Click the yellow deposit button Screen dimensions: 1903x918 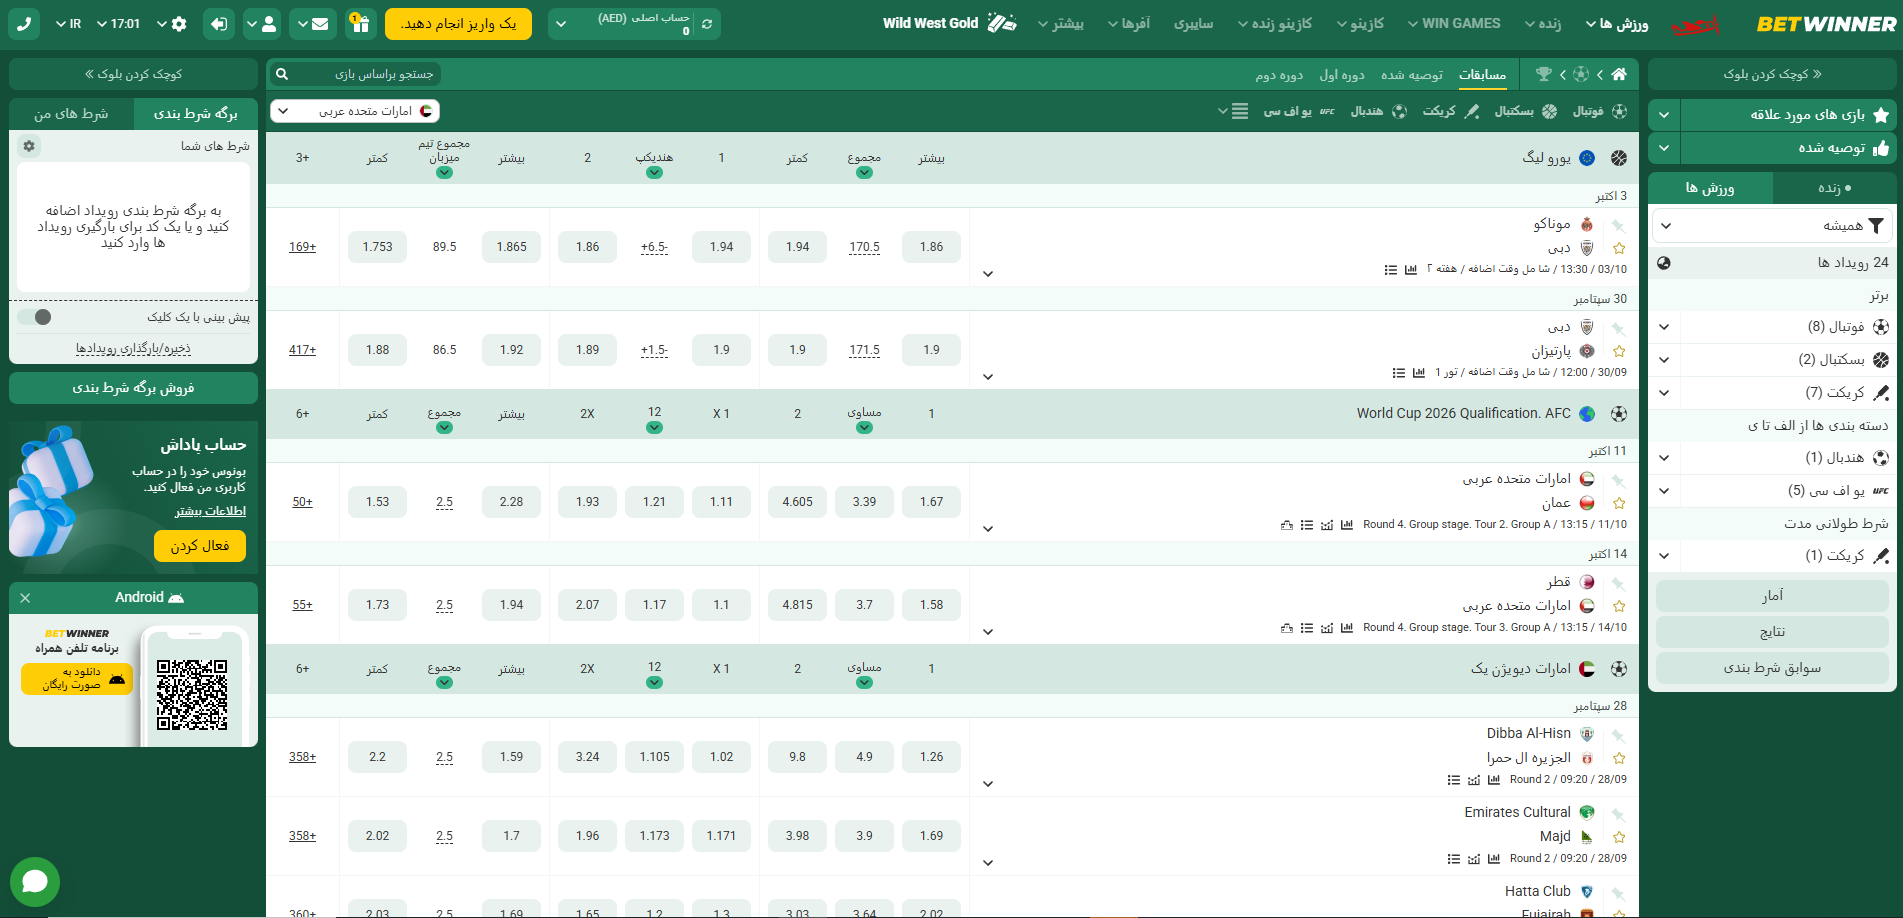458,24
